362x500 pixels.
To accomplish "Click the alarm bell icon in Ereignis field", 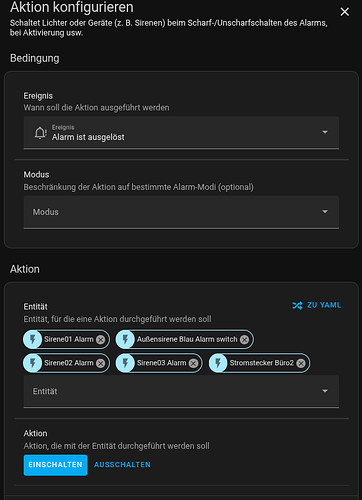I will click(41, 133).
